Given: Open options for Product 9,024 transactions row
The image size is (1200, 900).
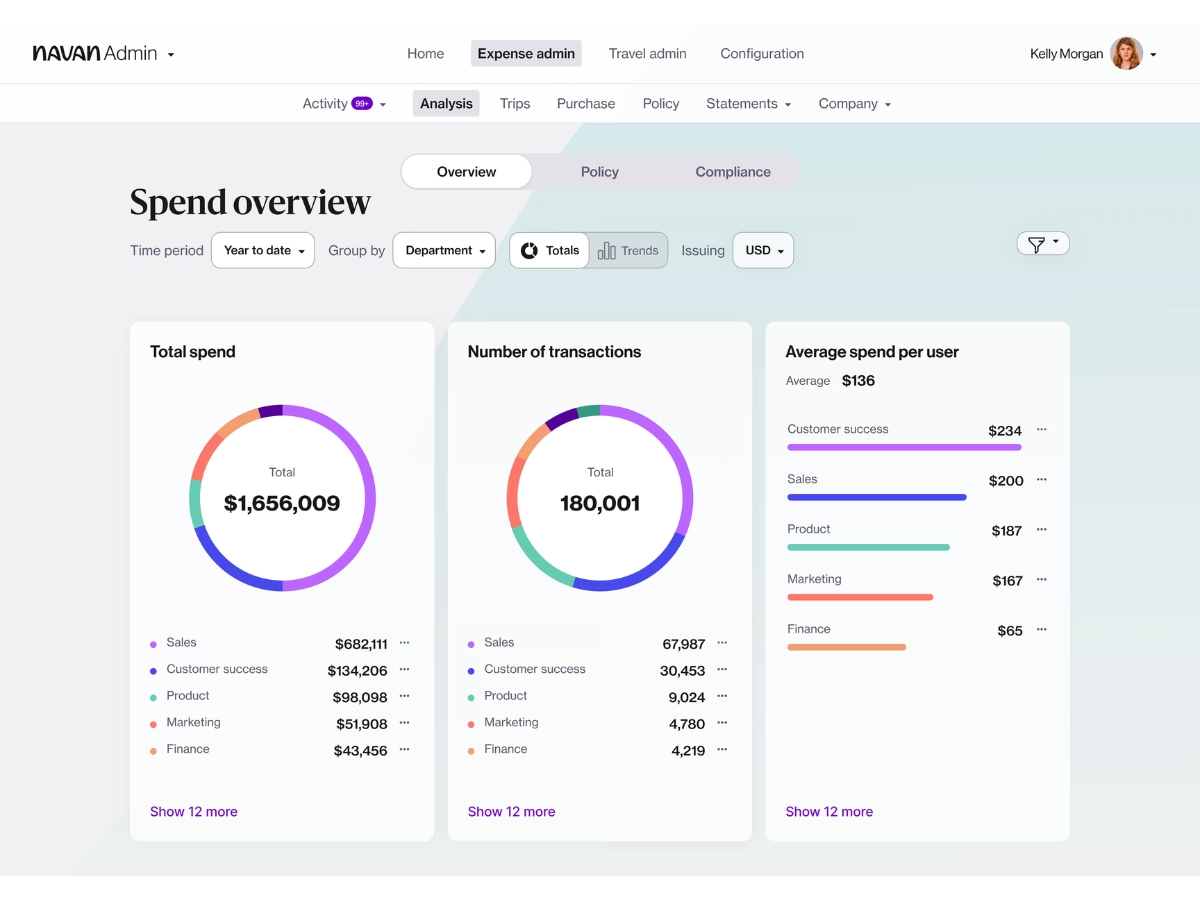Looking at the screenshot, I should (x=722, y=696).
